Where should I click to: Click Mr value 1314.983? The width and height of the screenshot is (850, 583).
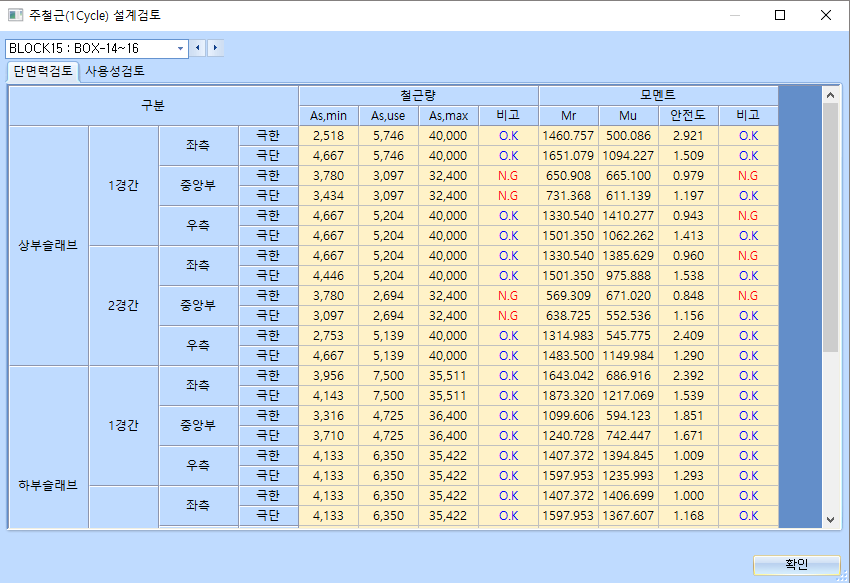tap(569, 336)
